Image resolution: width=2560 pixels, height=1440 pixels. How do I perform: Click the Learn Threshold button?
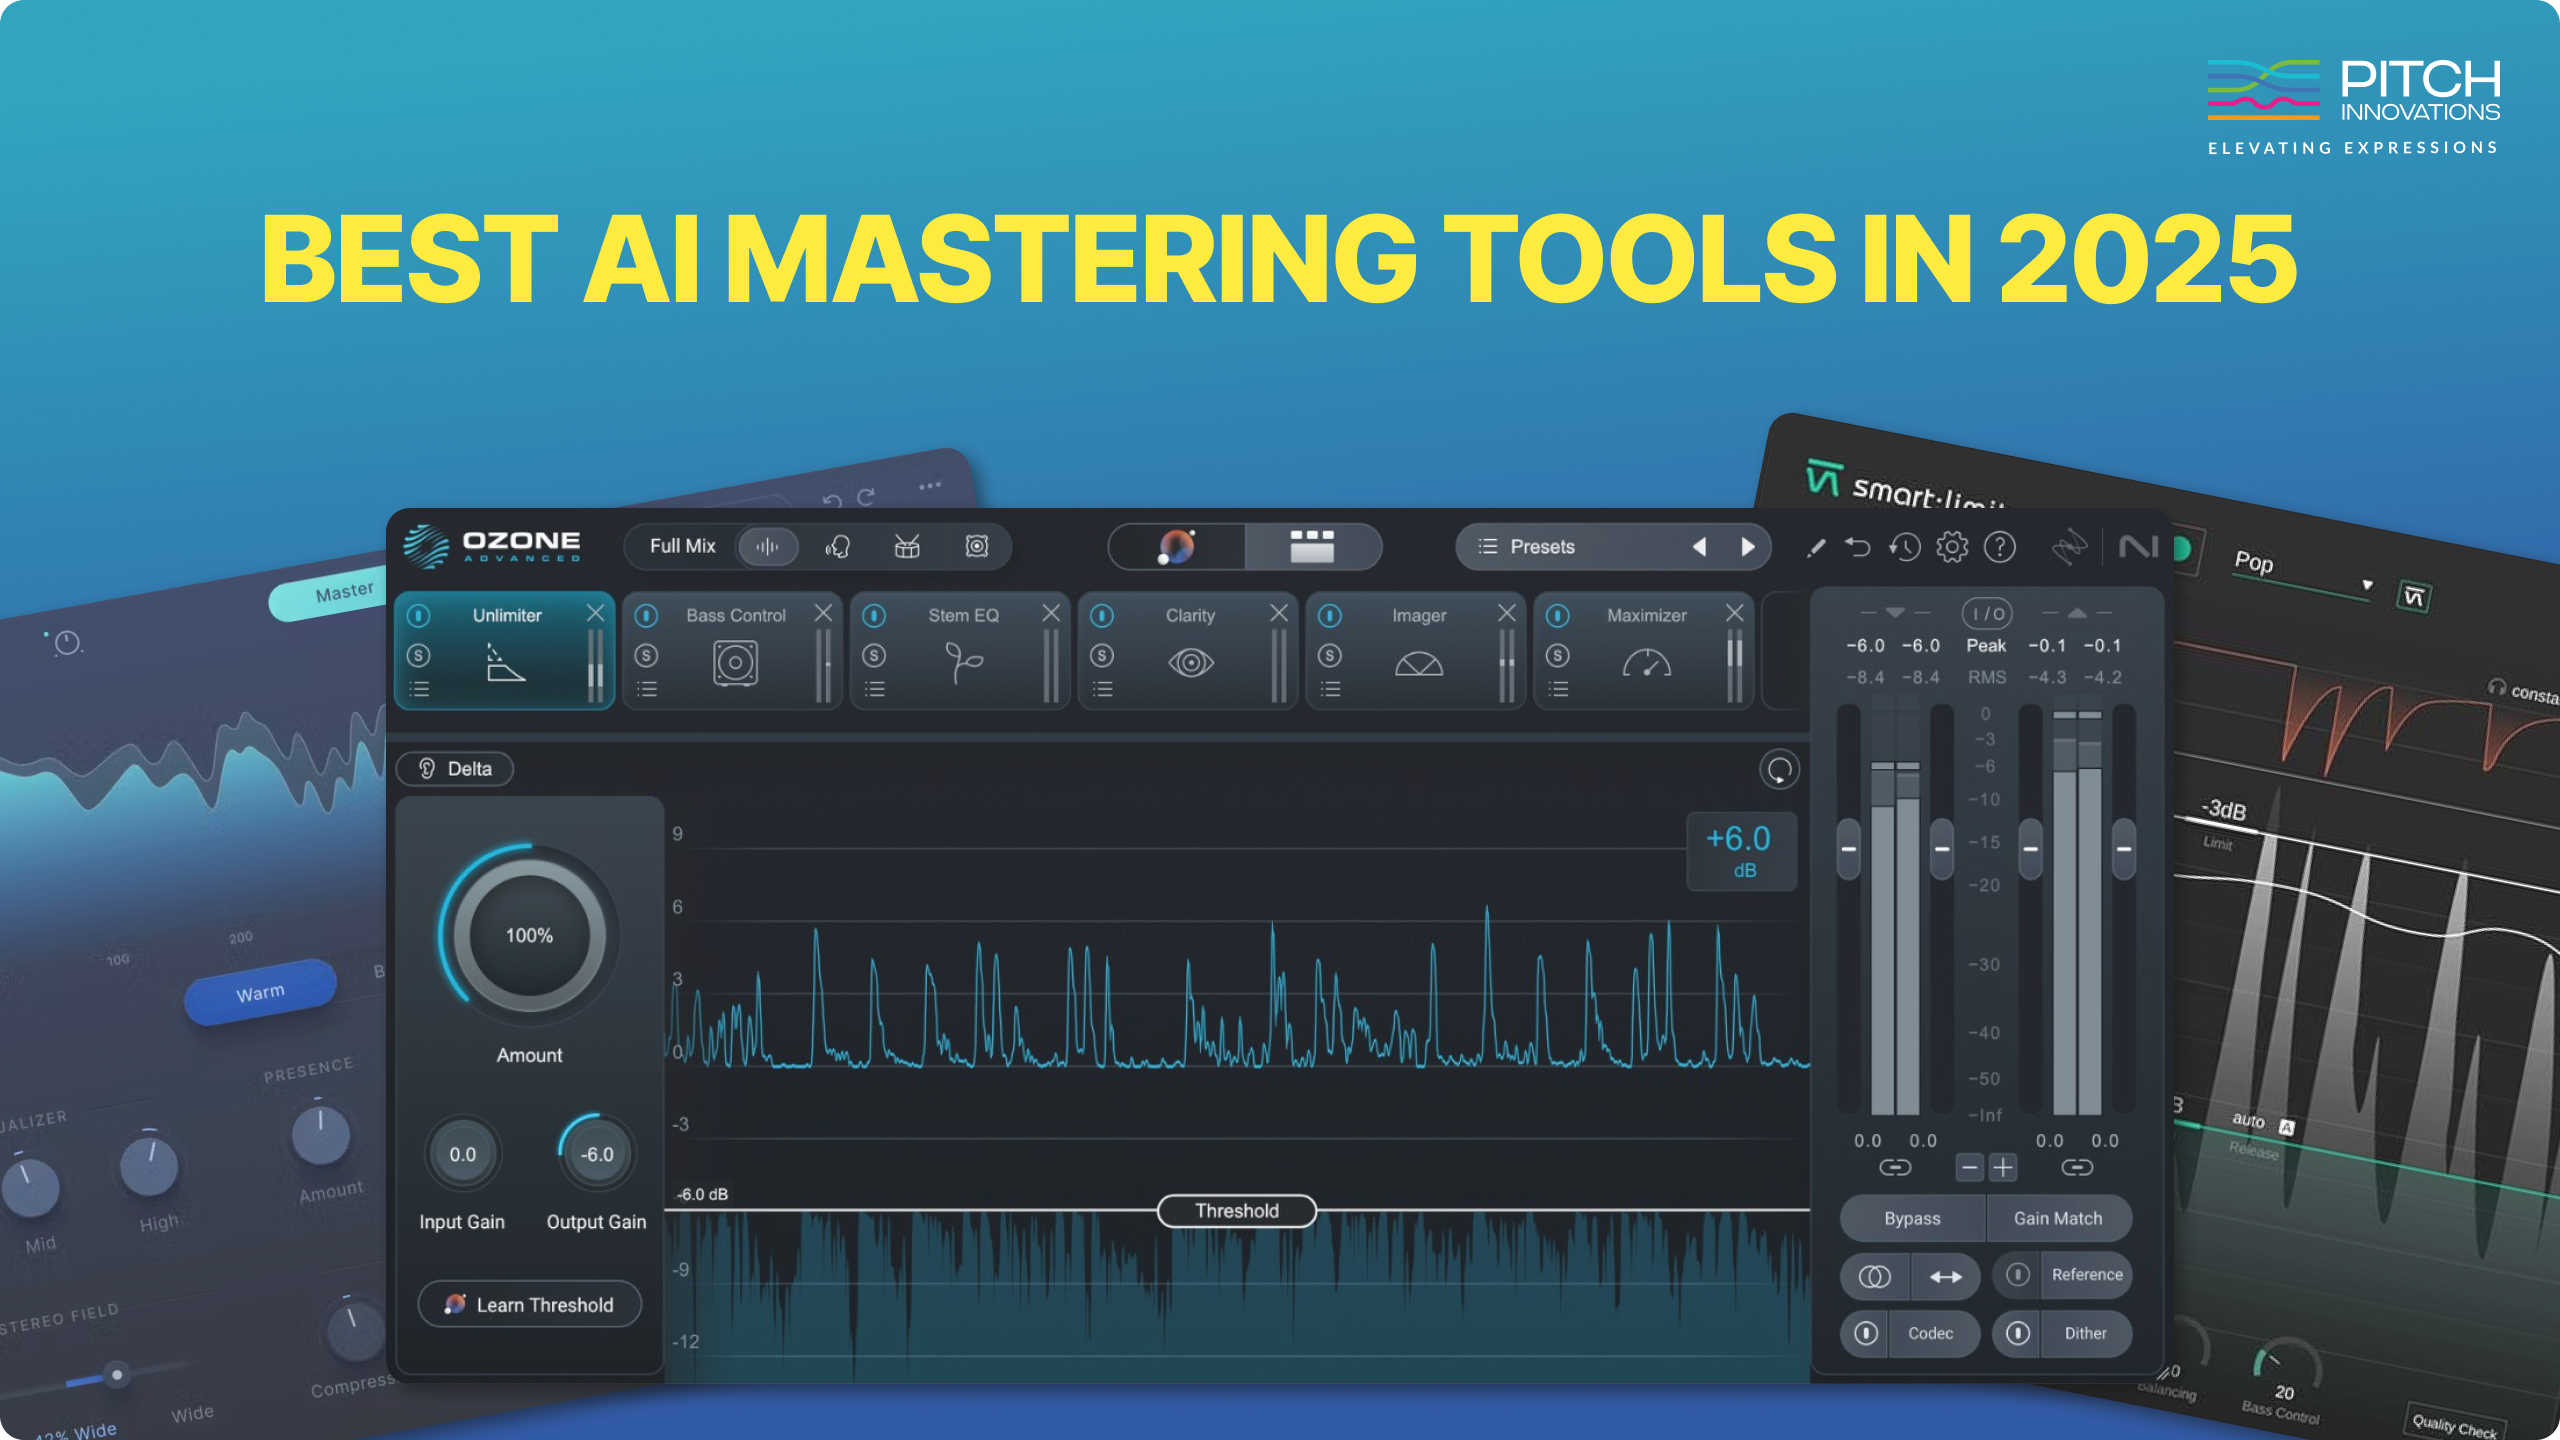pos(529,1304)
